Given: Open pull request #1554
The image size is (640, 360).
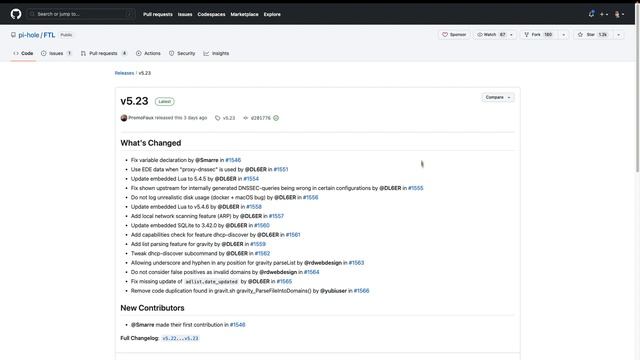Looking at the screenshot, I should (x=251, y=179).
